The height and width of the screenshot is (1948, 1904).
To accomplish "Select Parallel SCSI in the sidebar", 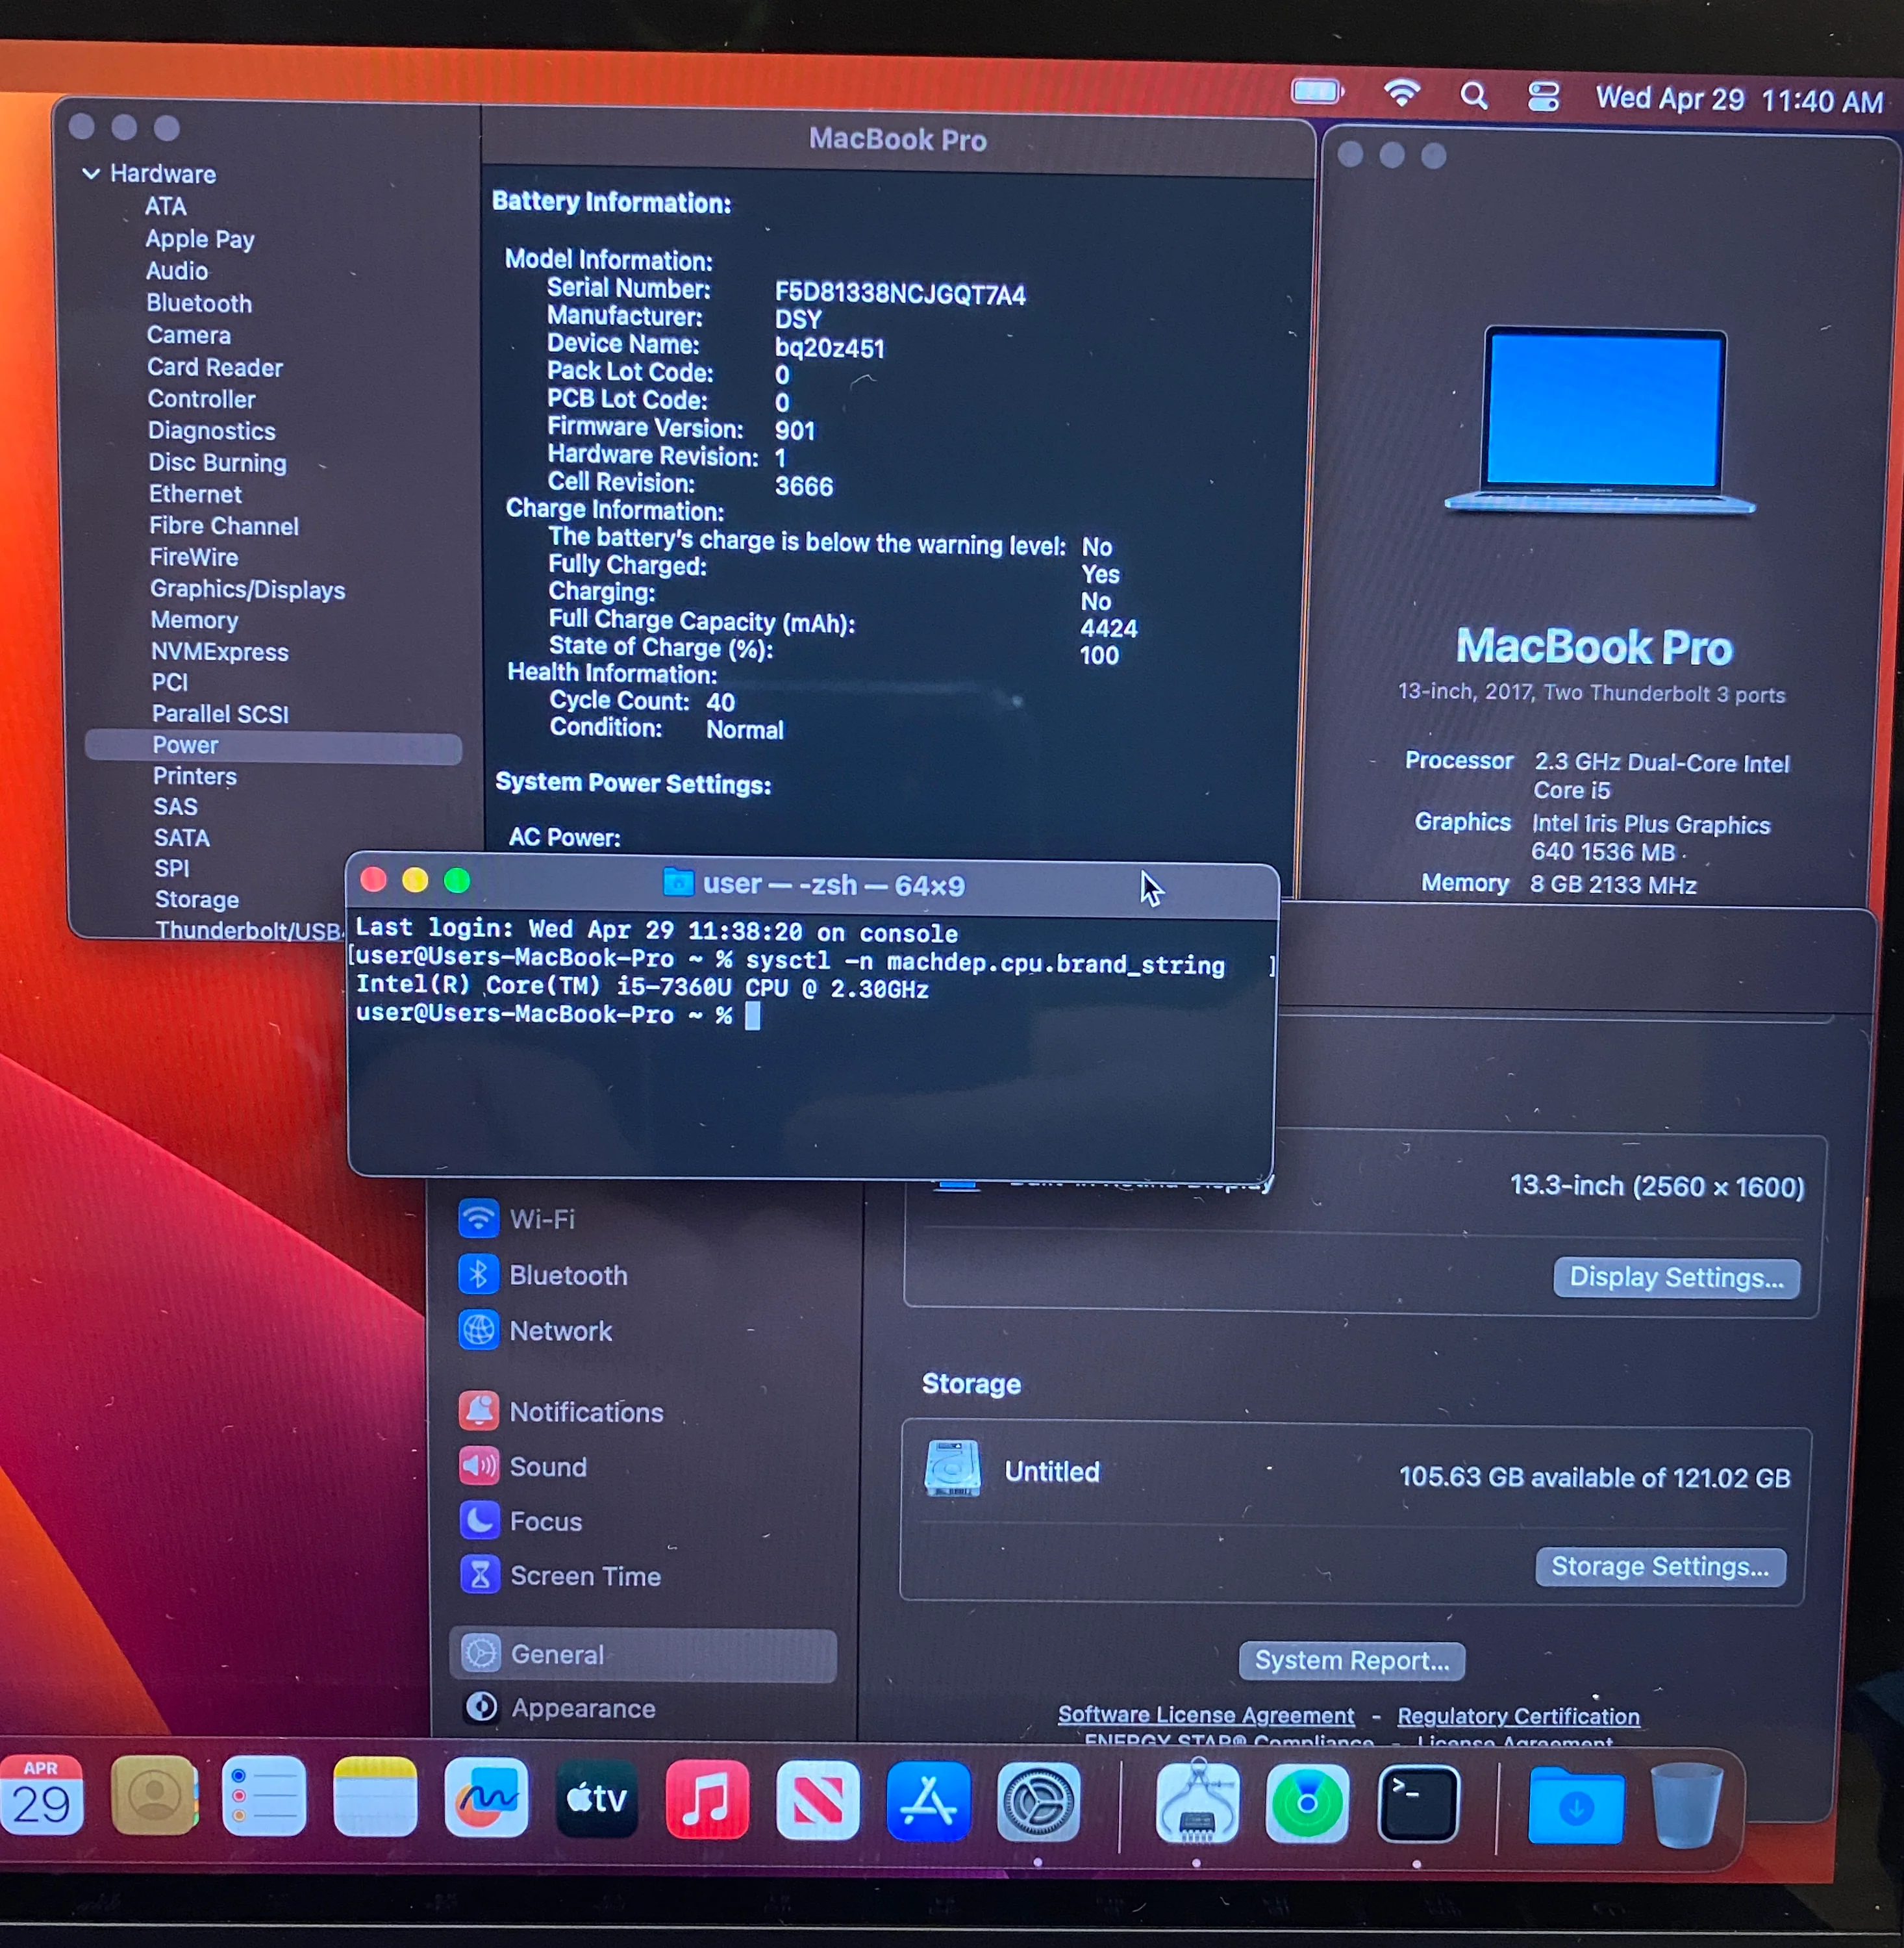I will [x=220, y=714].
